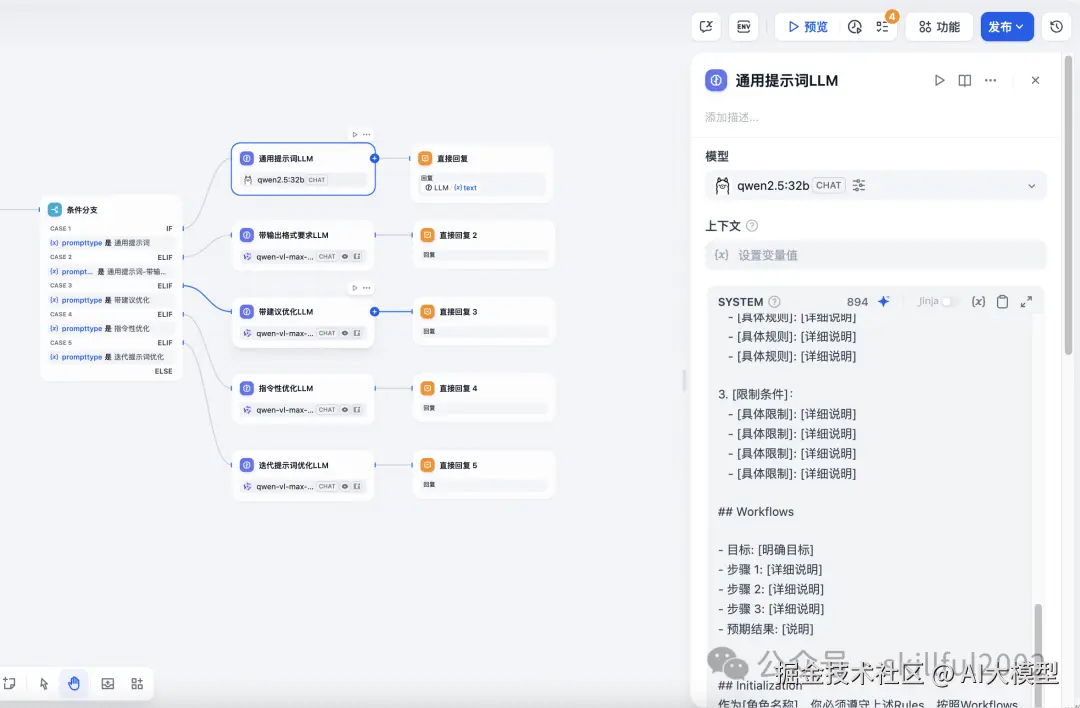The height and width of the screenshot is (708, 1080).
Task: Click the Add Note icon
Action: point(10,683)
